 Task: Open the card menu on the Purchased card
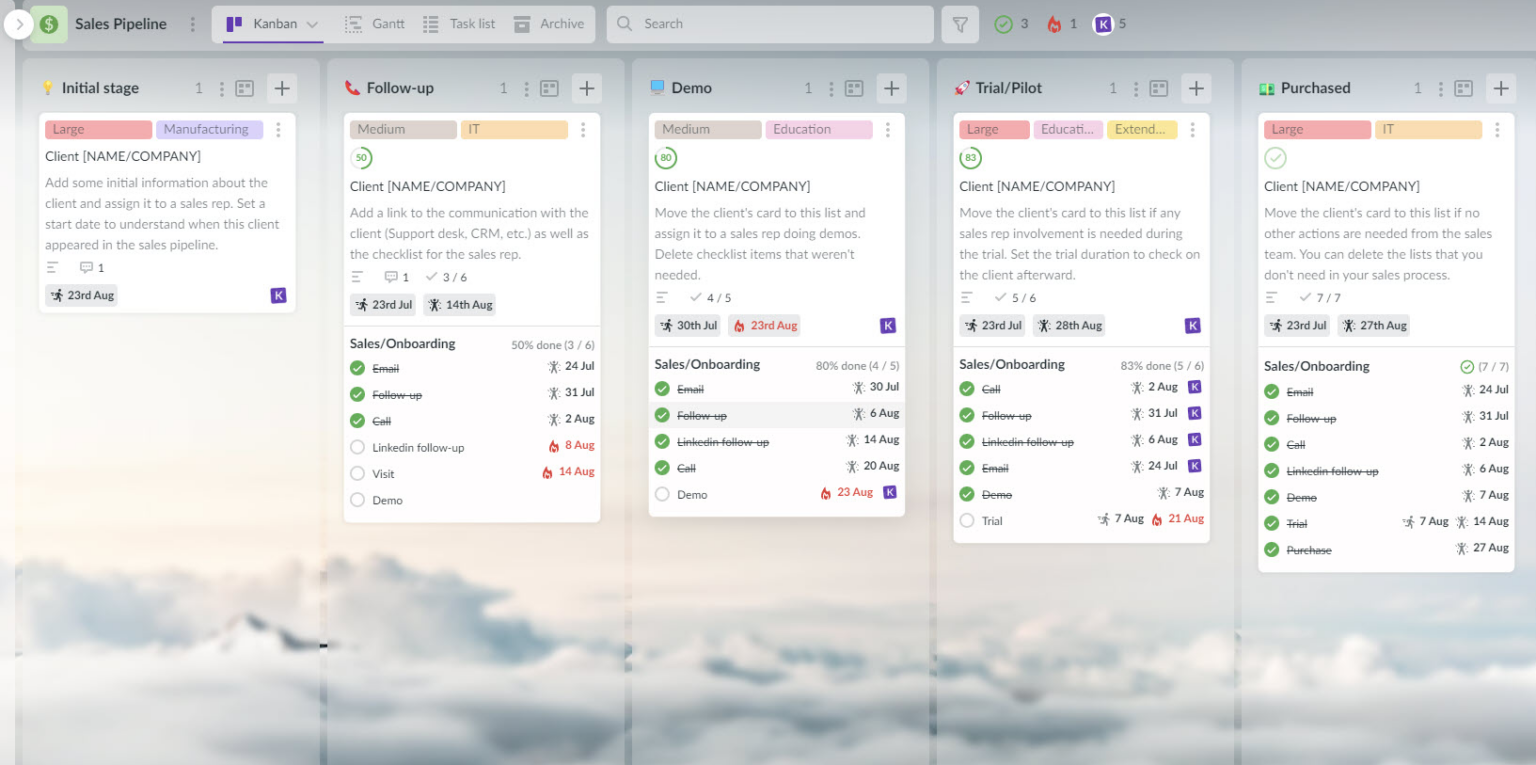[x=1497, y=129]
